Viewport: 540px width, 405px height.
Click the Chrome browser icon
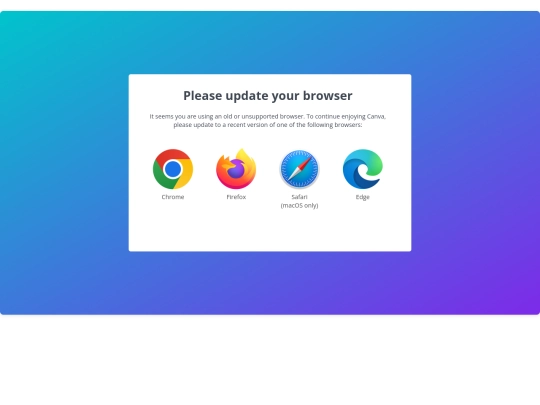coord(173,169)
